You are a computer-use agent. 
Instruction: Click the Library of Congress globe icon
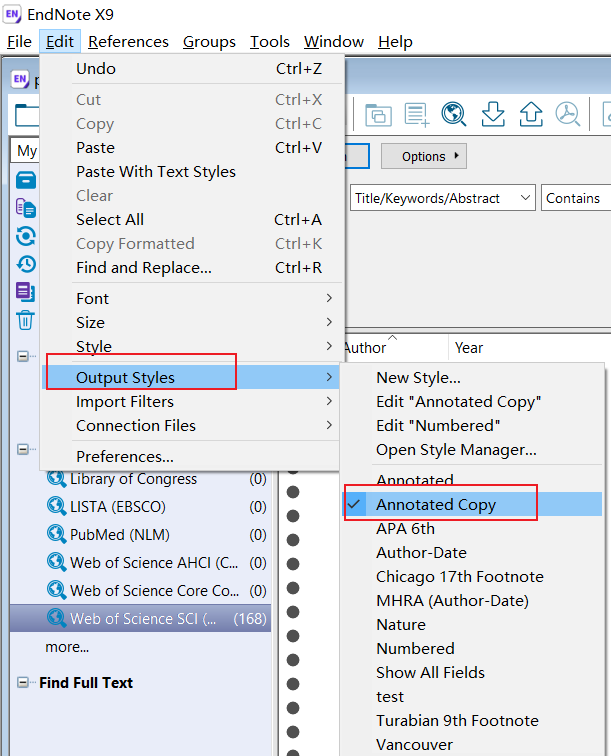[x=56, y=478]
